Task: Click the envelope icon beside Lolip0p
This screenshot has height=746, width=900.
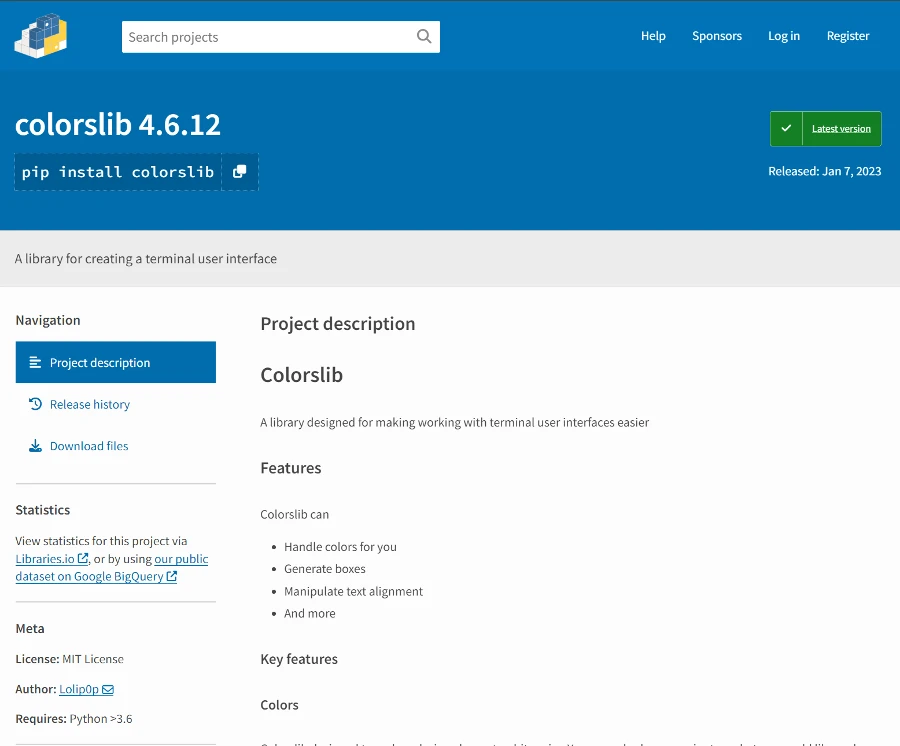Action: click(x=108, y=689)
